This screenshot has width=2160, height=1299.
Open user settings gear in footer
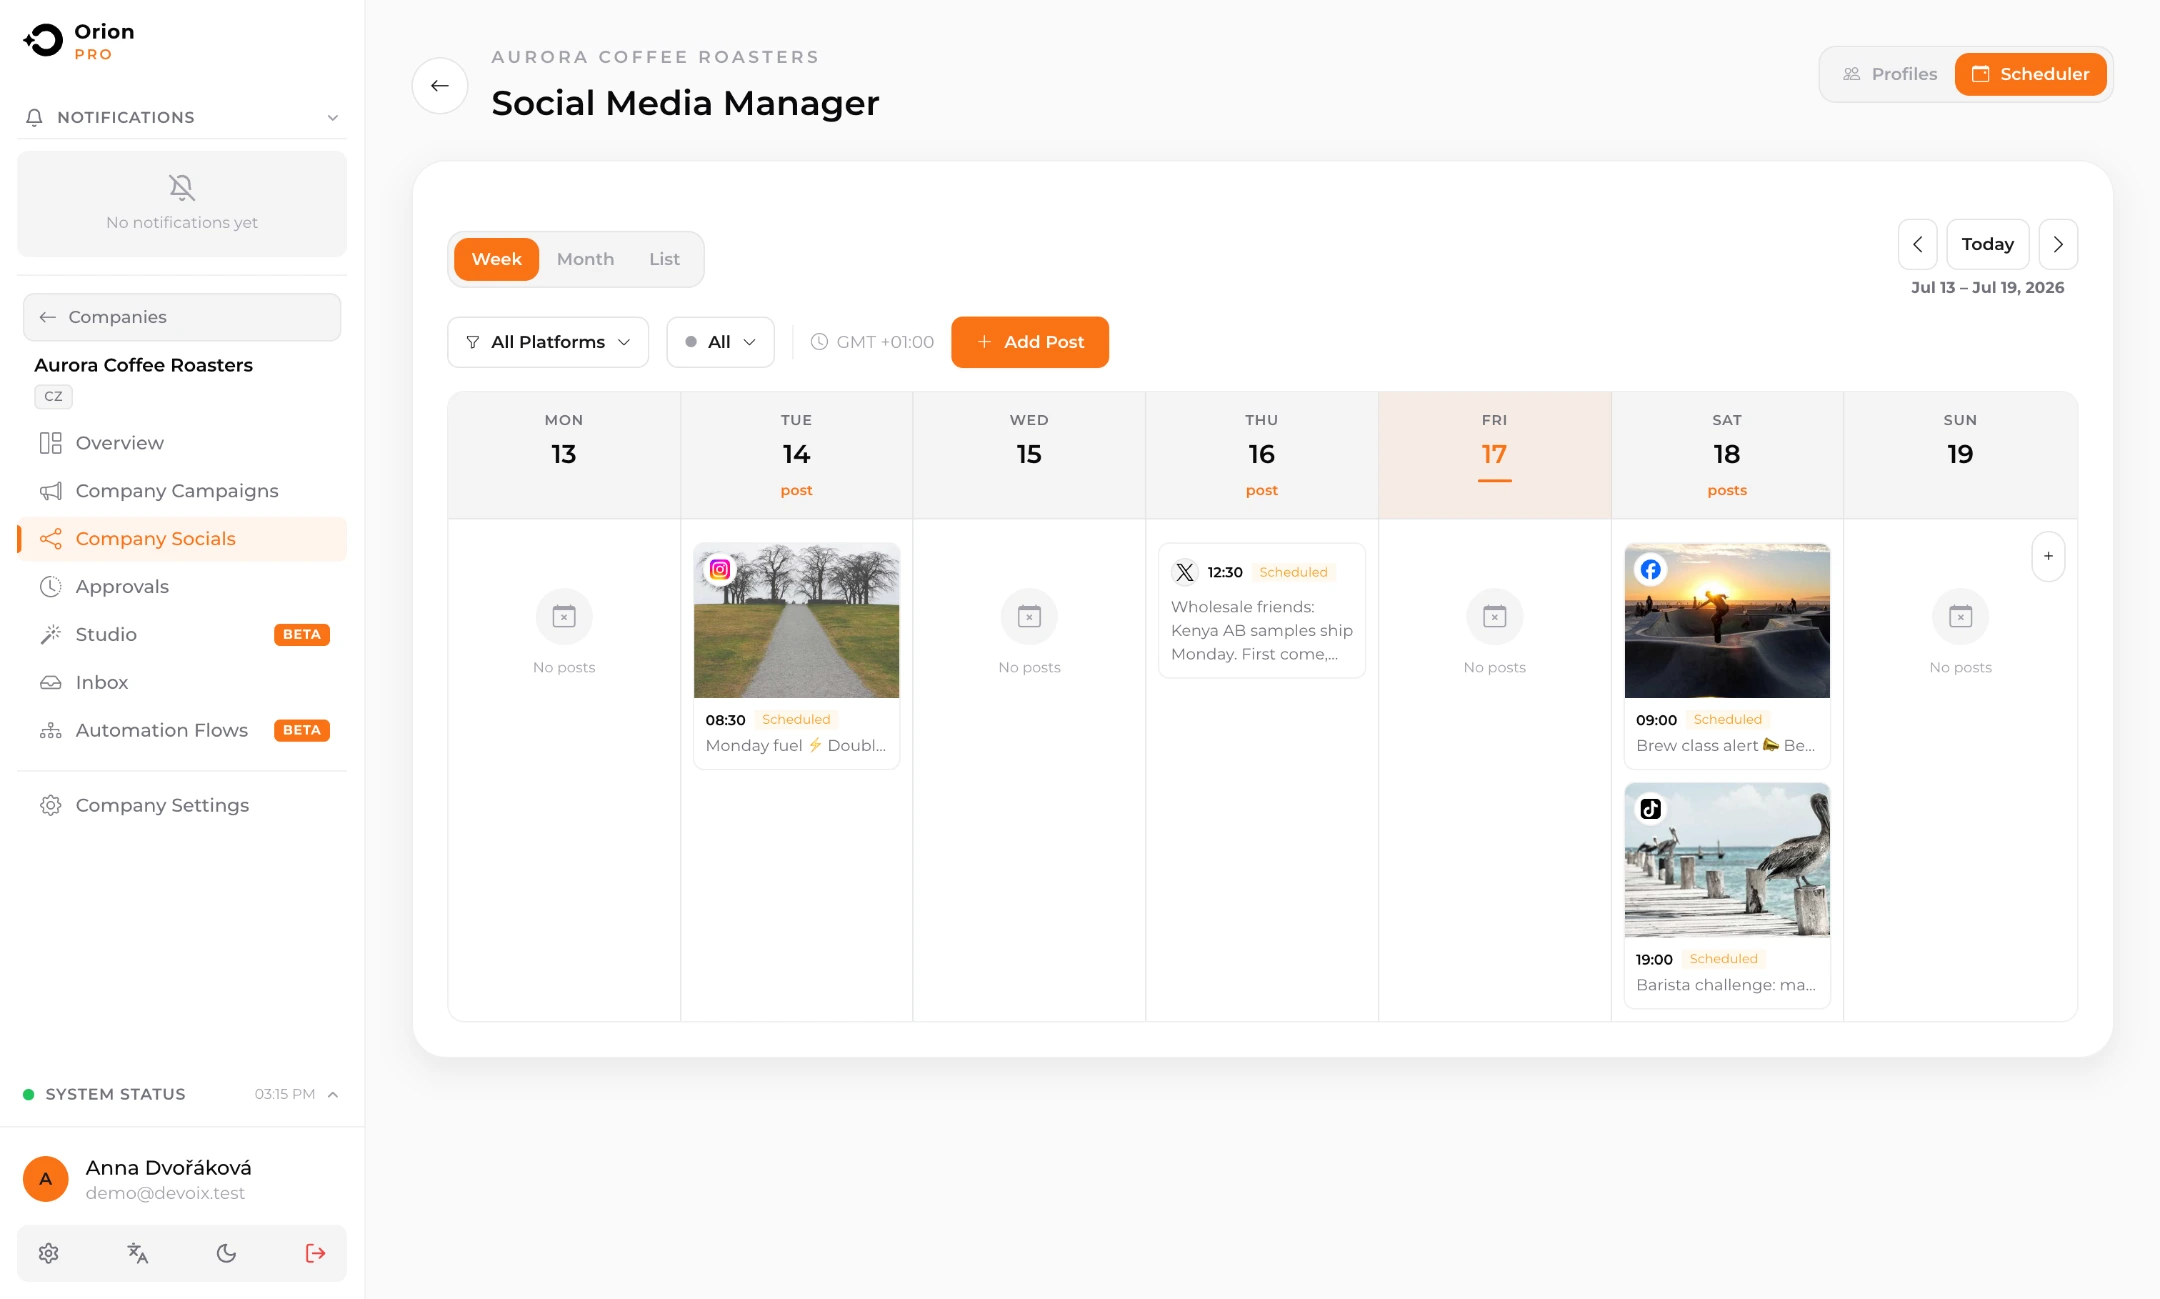pyautogui.click(x=49, y=1253)
